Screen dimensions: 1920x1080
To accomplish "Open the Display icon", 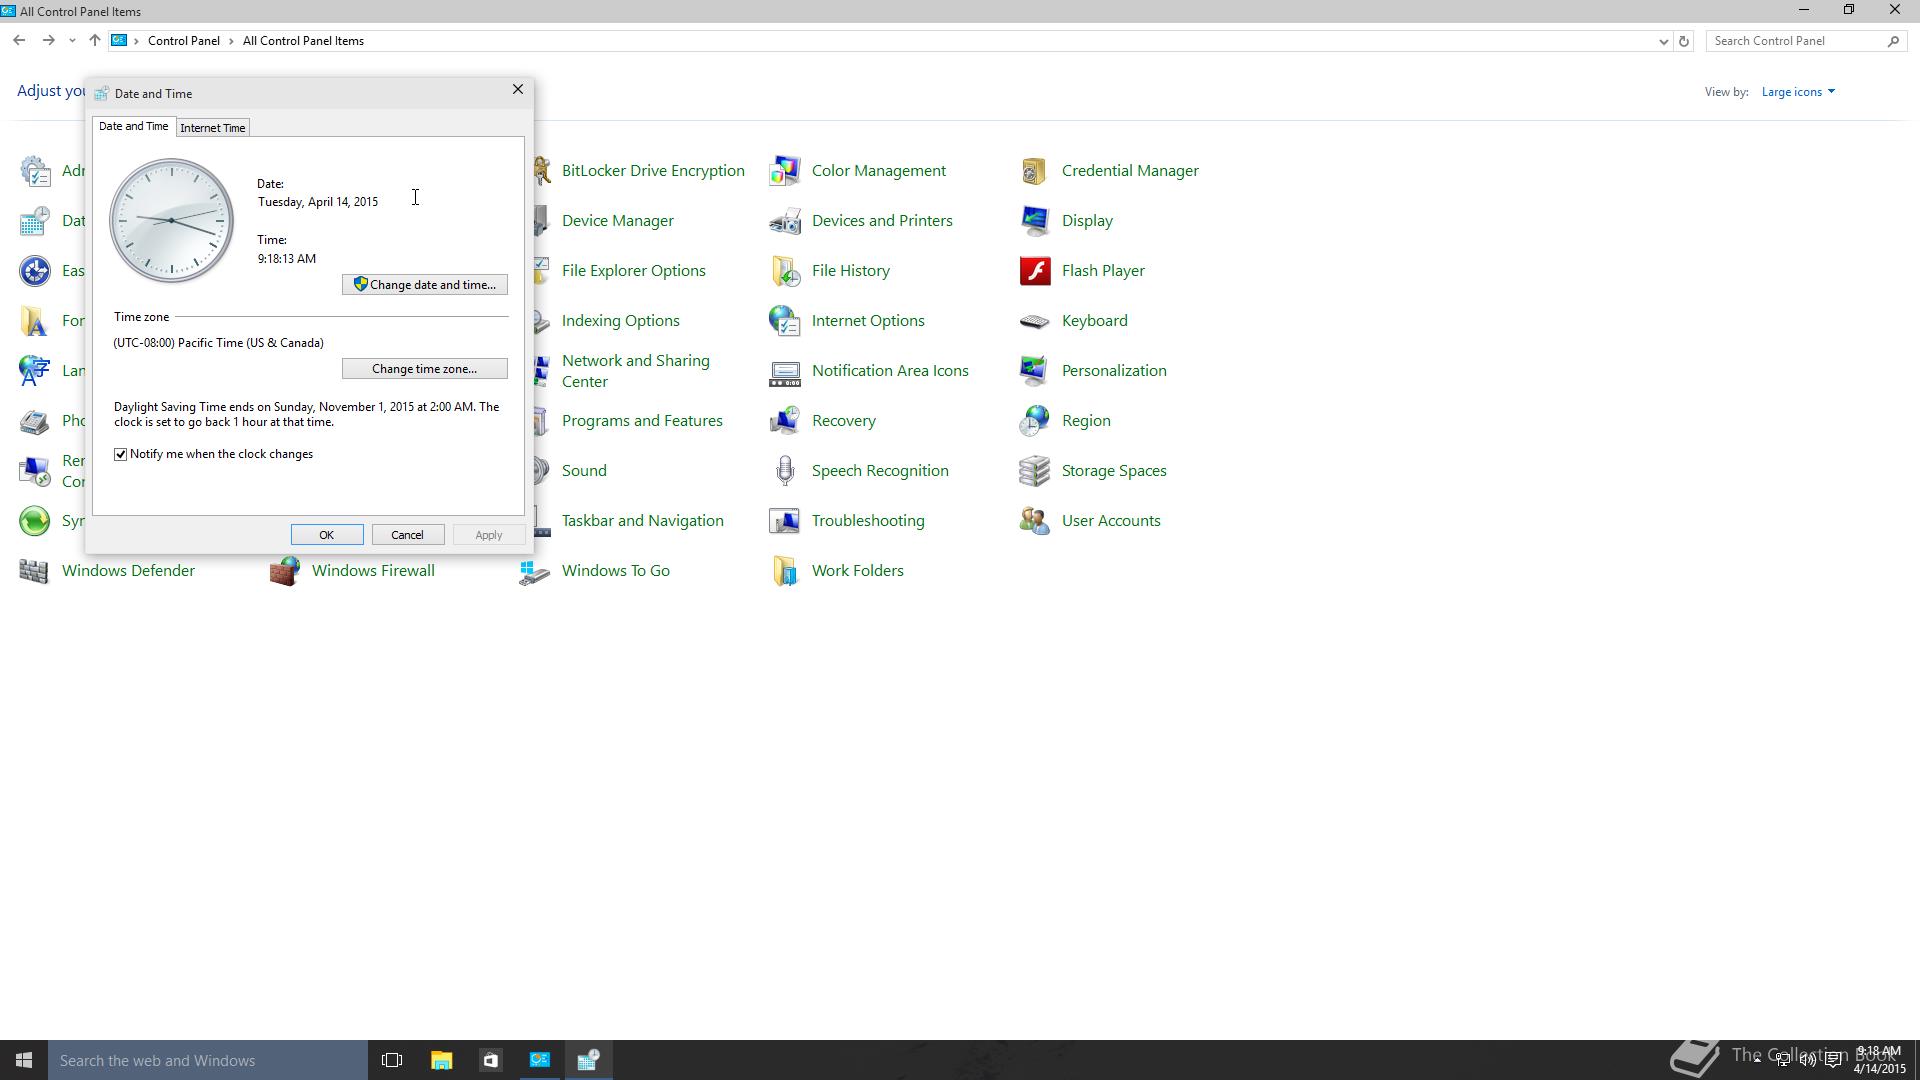I will [x=1035, y=221].
